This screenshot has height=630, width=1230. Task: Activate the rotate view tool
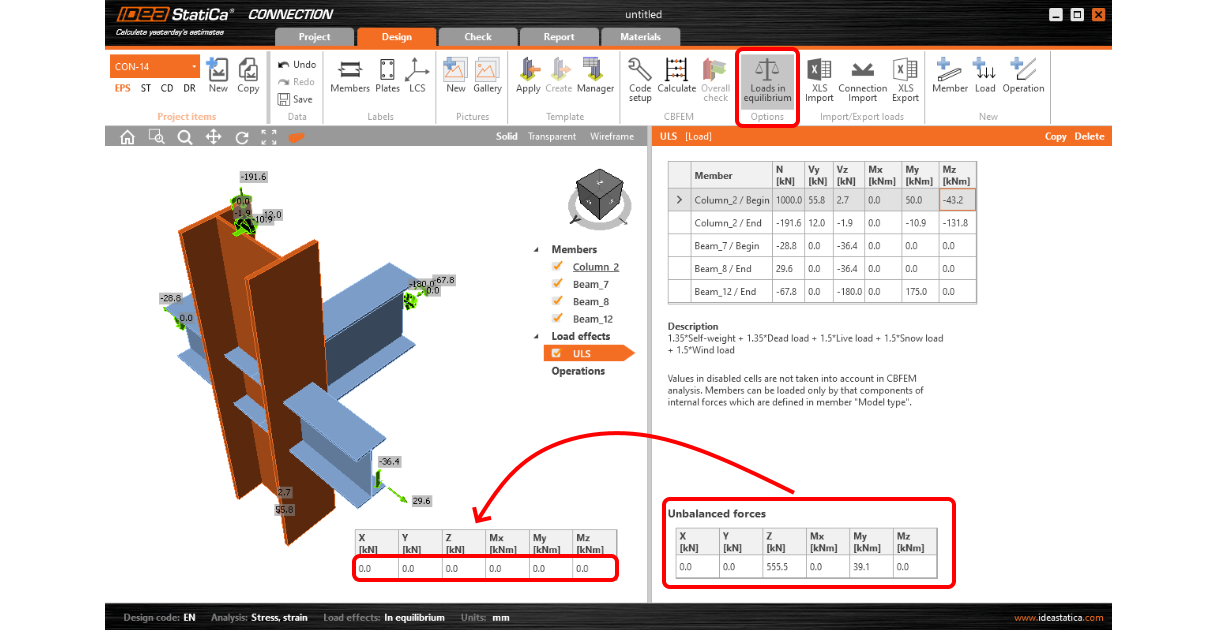point(241,137)
